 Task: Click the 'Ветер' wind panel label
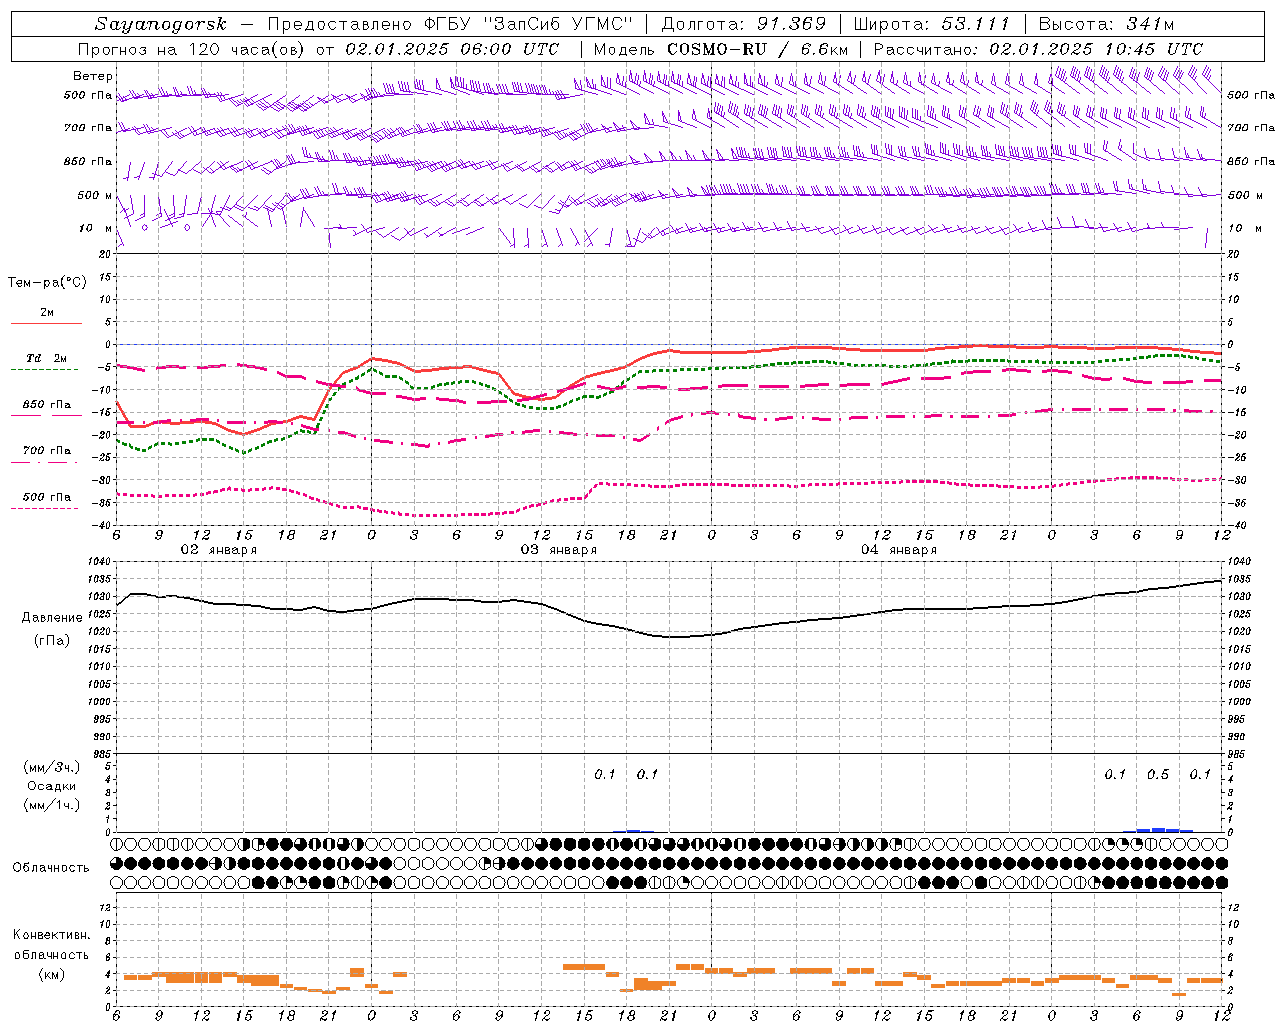coord(93,76)
